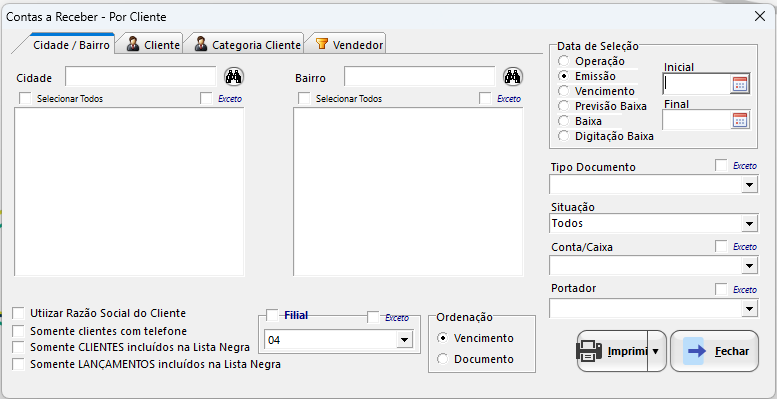Select the Emissão date radio button
Image resolution: width=777 pixels, height=399 pixels.
563,76
